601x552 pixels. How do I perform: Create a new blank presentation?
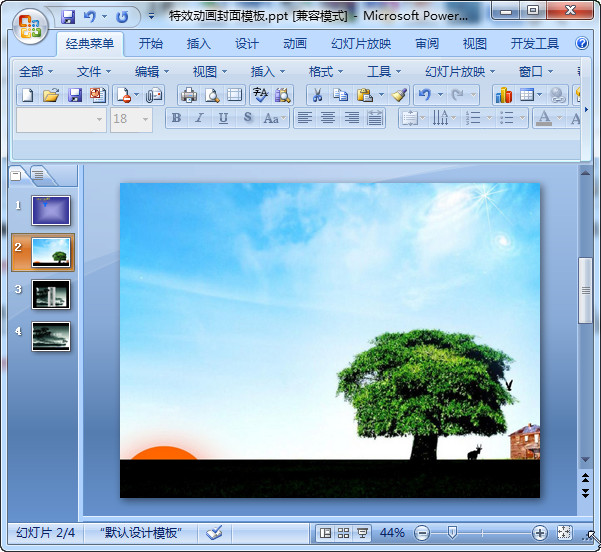coord(28,95)
